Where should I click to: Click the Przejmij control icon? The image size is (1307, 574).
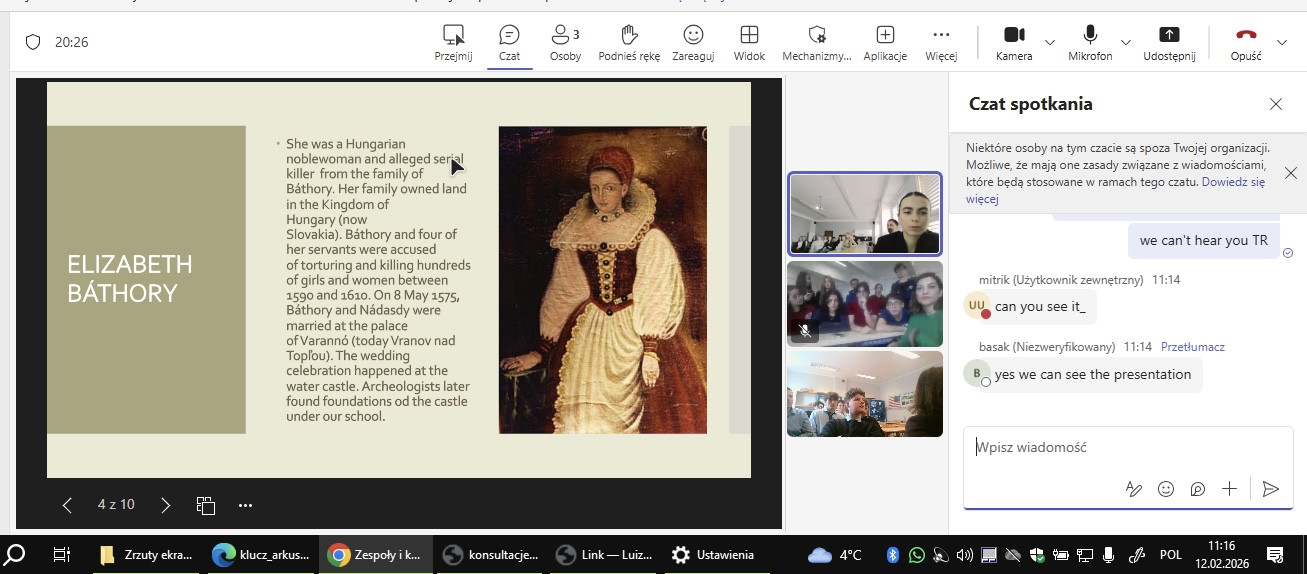pyautogui.click(x=453, y=35)
